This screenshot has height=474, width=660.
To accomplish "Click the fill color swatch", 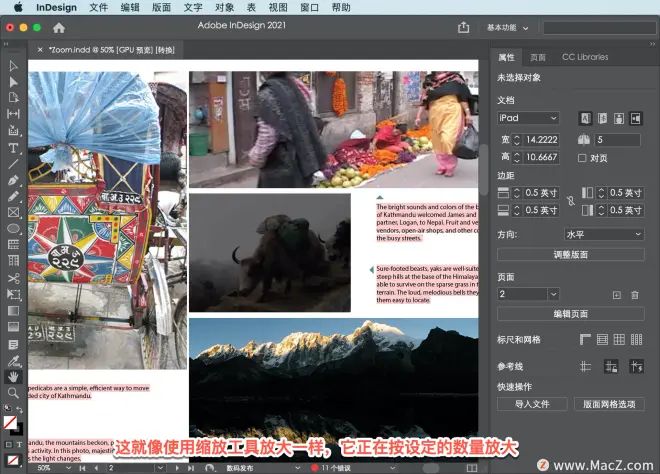I will click(10, 422).
